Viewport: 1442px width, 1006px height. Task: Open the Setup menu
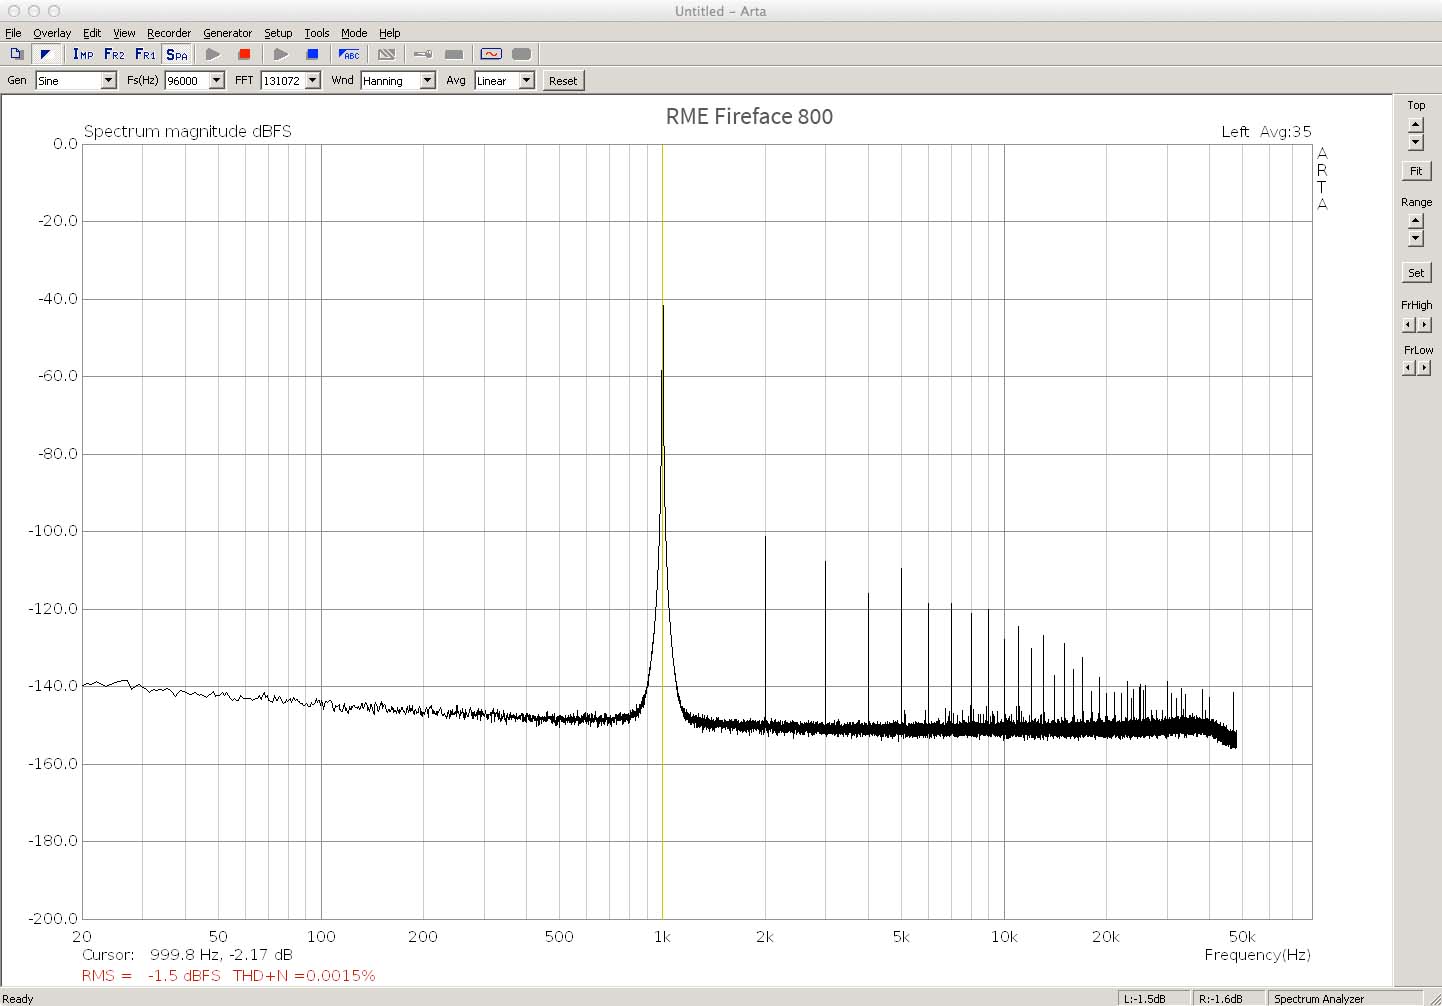coord(278,33)
